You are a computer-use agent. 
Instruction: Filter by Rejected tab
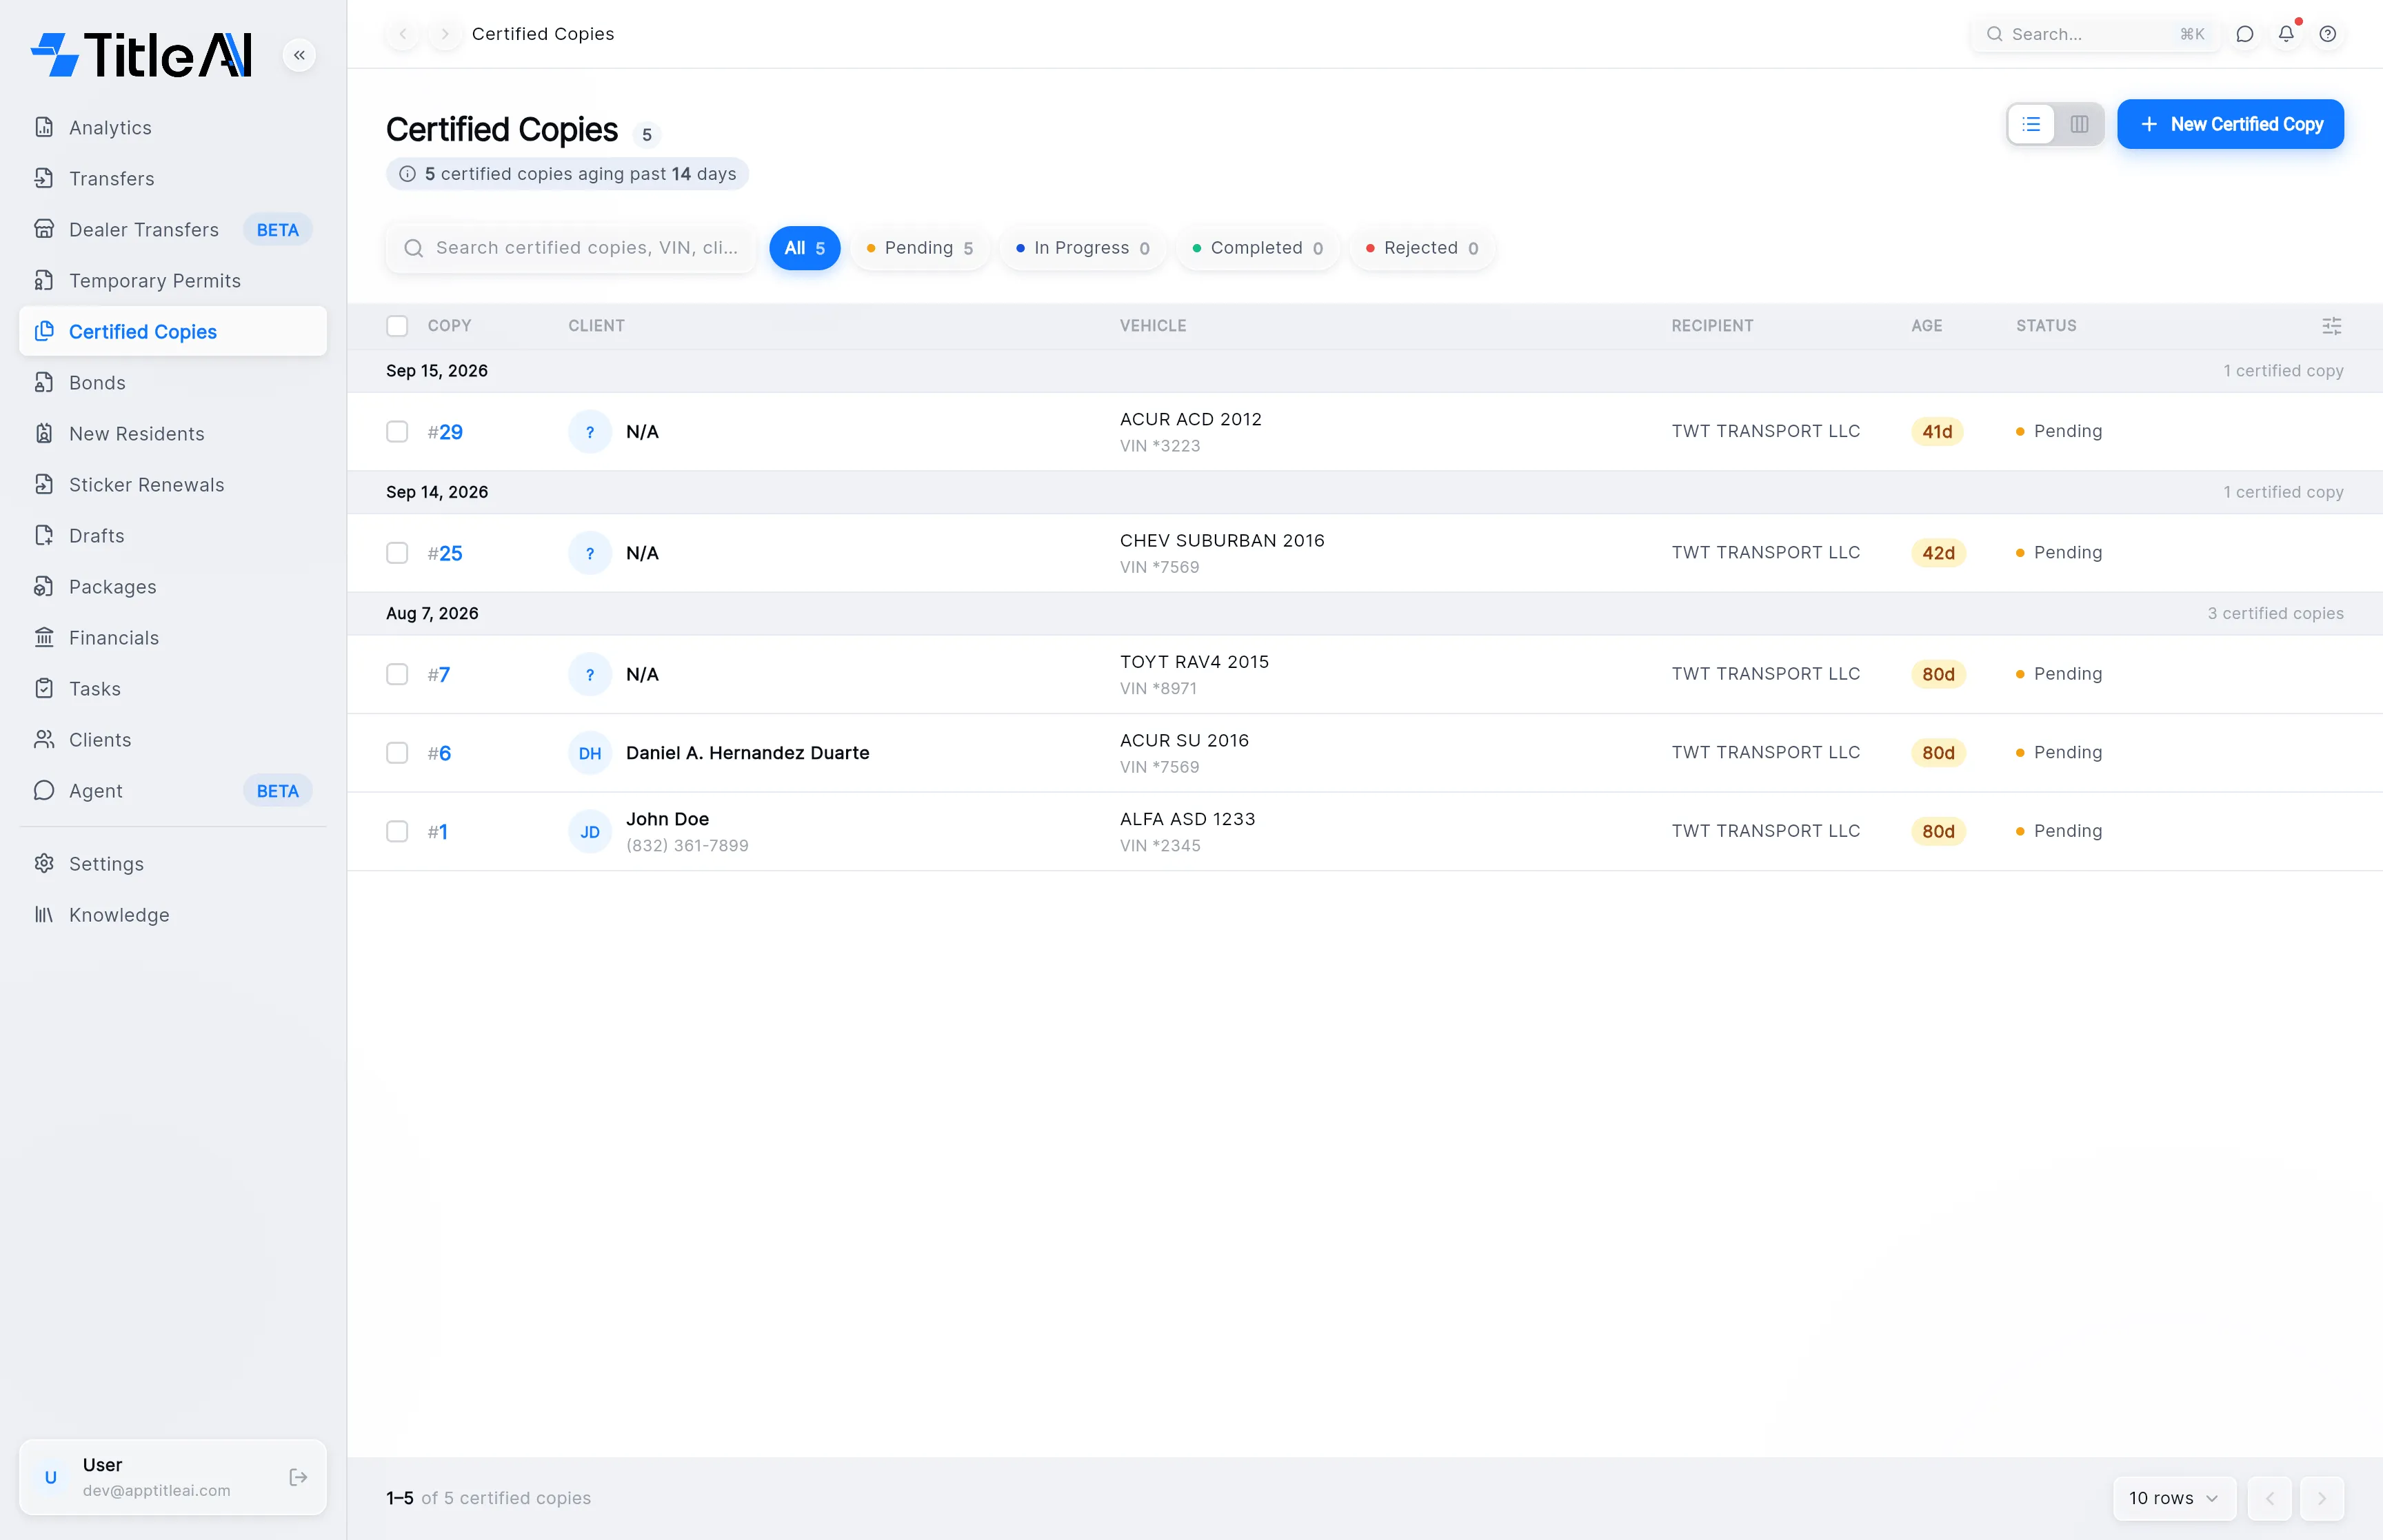pyautogui.click(x=1422, y=248)
